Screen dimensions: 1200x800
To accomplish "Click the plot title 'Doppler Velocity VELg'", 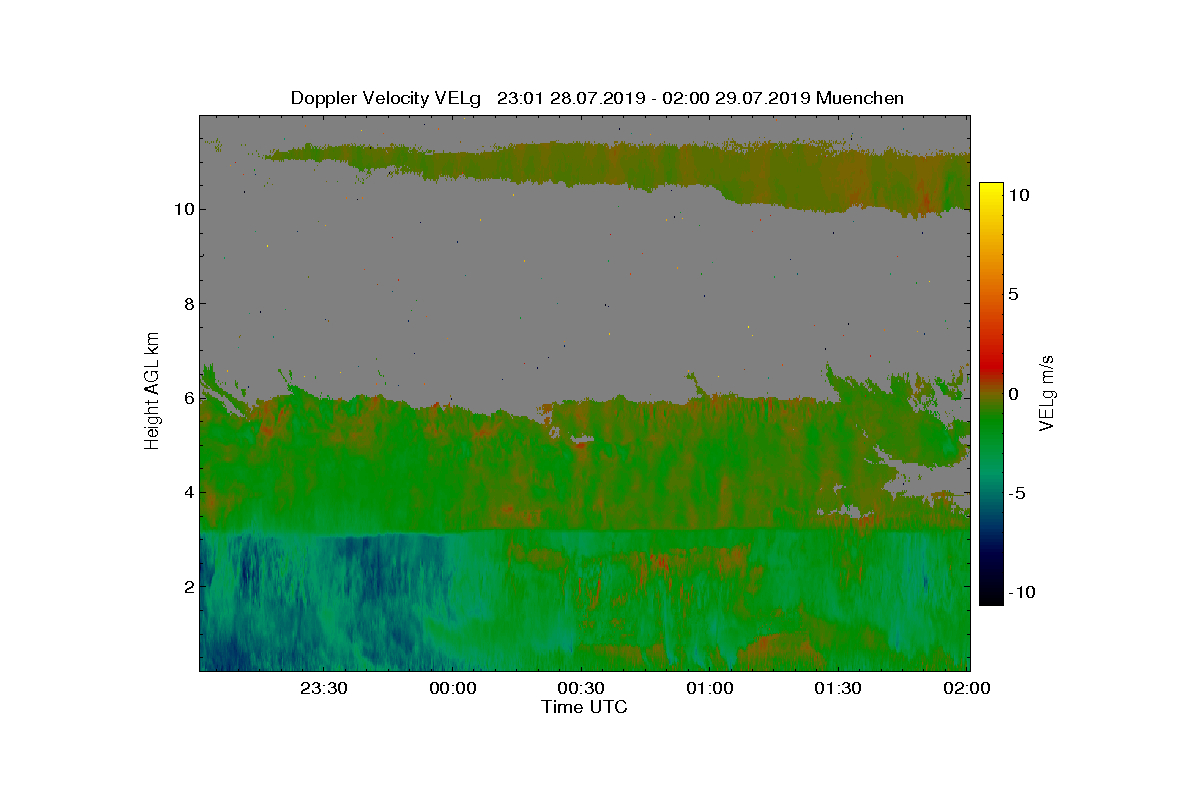I will click(385, 98).
